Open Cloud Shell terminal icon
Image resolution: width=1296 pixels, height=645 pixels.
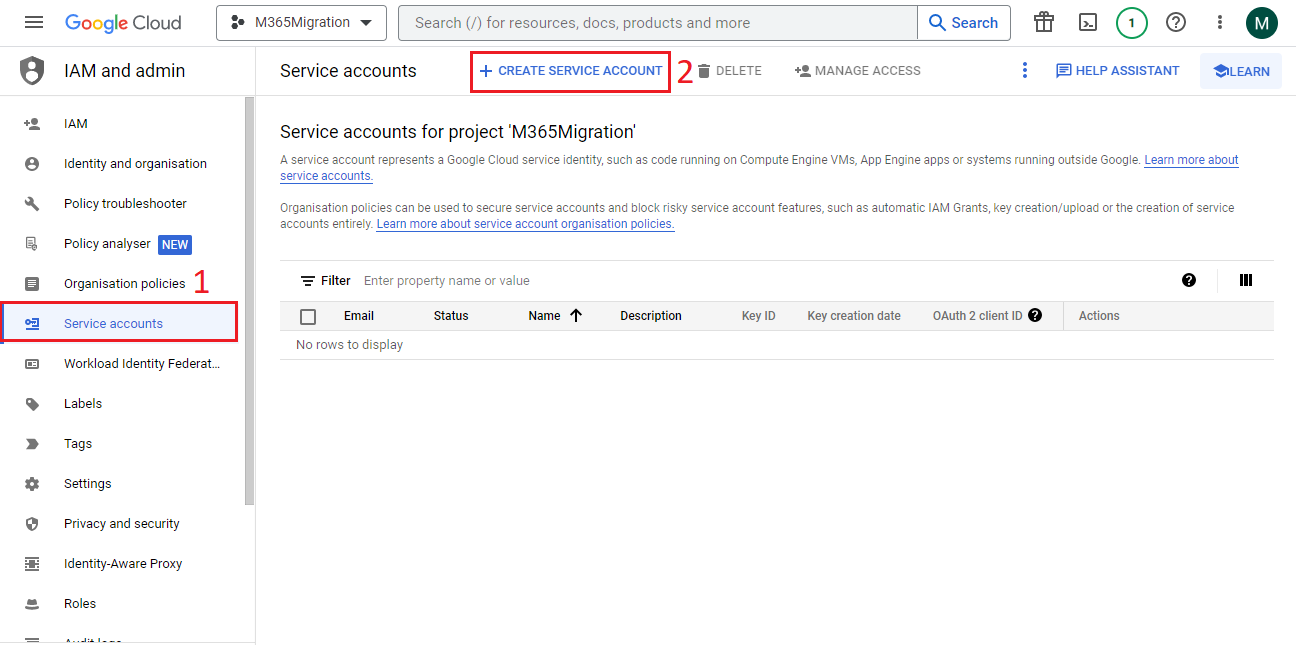1088,22
